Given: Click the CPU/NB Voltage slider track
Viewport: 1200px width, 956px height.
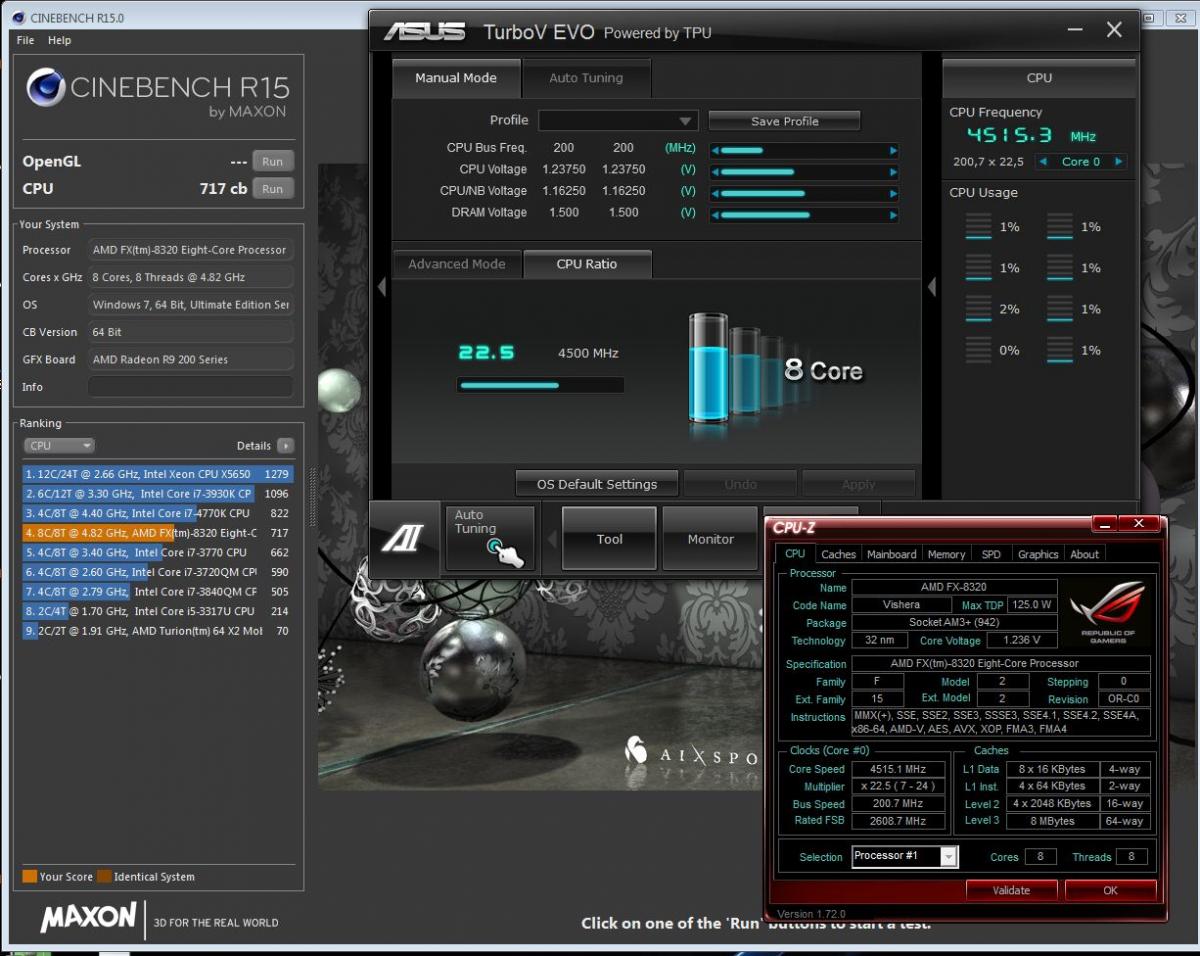Looking at the screenshot, I should pyautogui.click(x=804, y=193).
